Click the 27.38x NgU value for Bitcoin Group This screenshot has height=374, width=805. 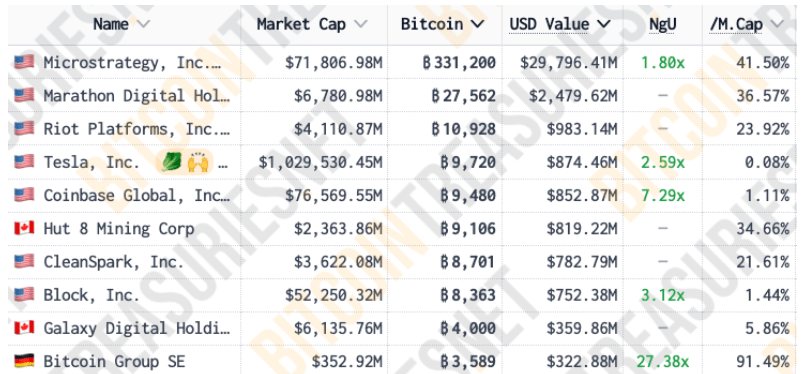663,361
